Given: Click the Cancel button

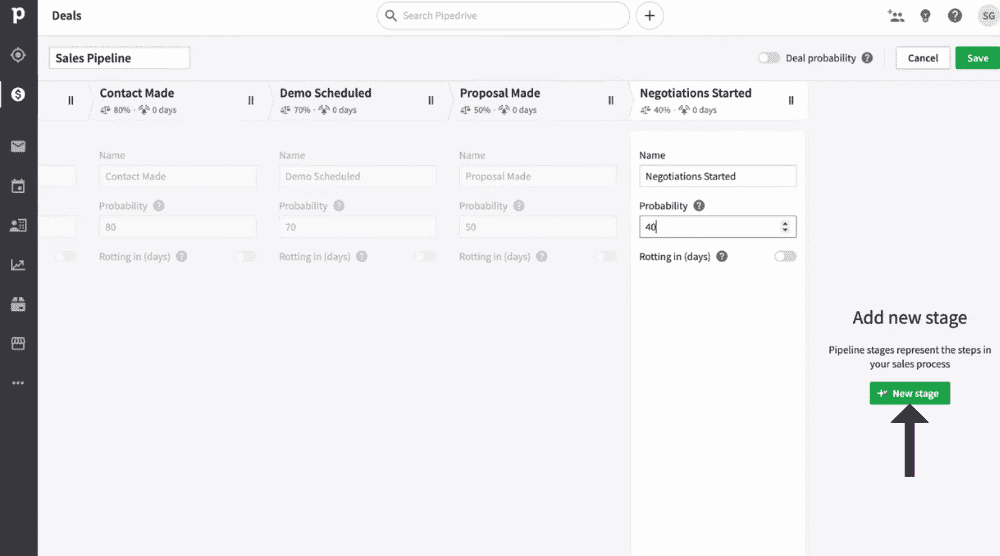Looking at the screenshot, I should [x=923, y=58].
